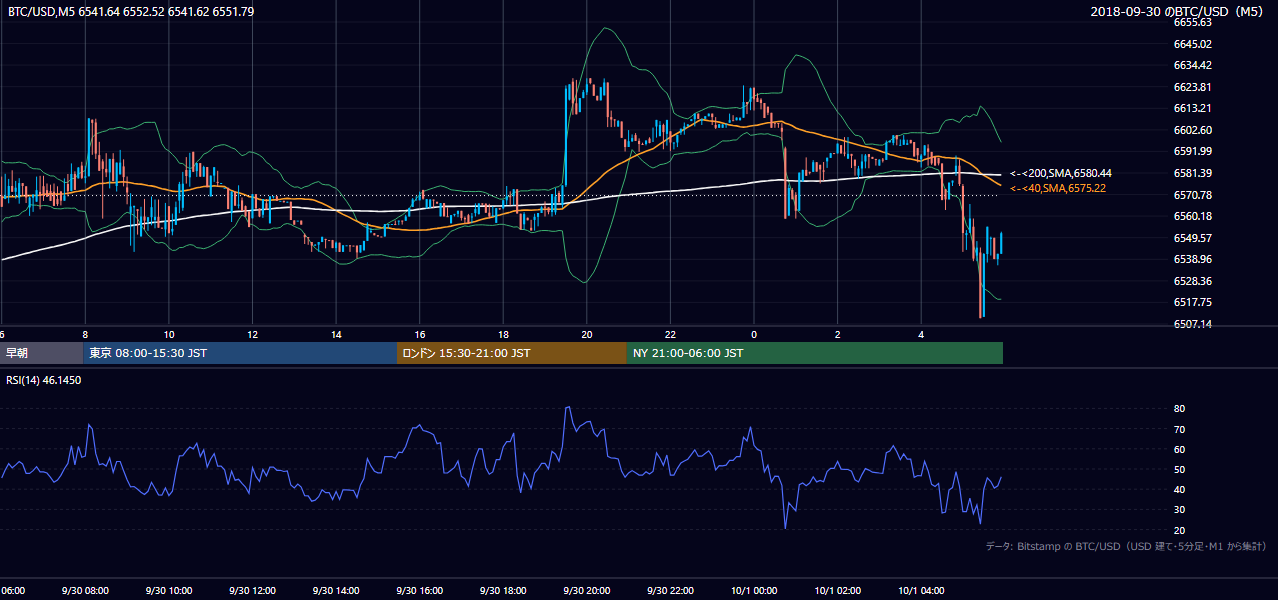
Task: Select the 東京 08:00-15:30 JST session bar
Action: (241, 353)
